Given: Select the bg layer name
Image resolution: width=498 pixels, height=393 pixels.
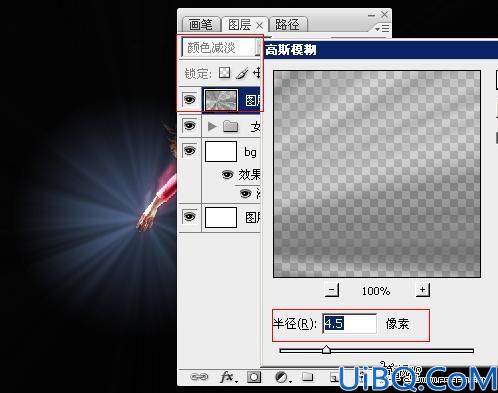Looking at the screenshot, I should point(250,152).
